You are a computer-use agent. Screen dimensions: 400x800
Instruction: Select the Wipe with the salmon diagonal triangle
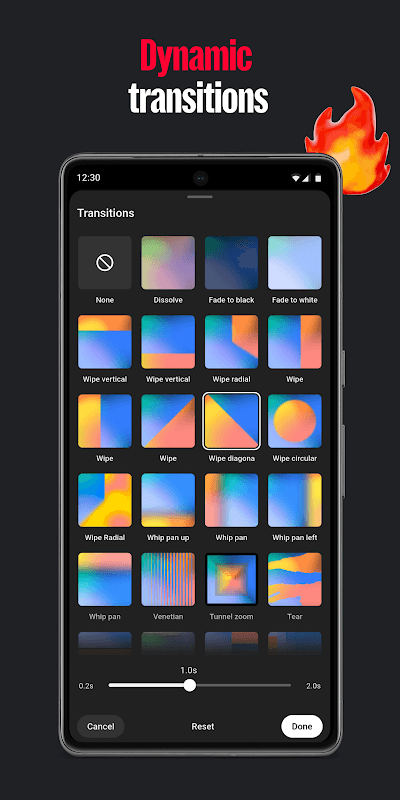(168, 421)
